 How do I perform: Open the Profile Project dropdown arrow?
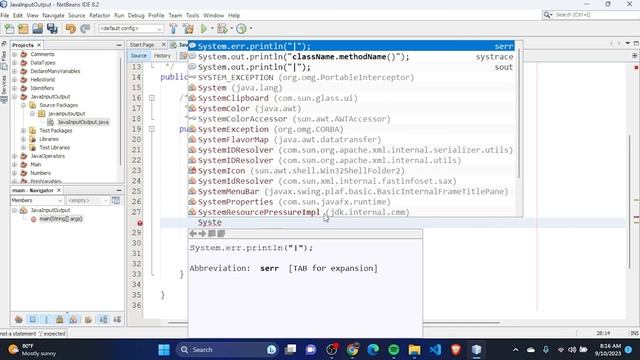(251, 29)
